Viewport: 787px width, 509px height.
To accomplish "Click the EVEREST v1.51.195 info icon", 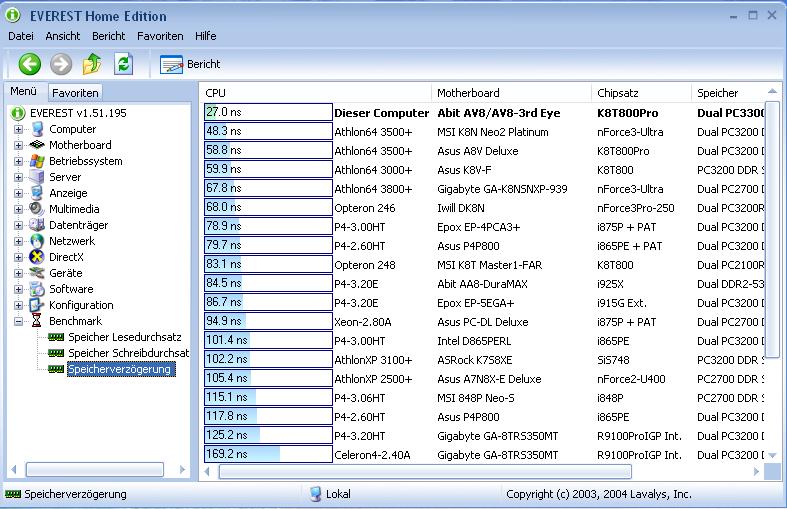I will 18,113.
